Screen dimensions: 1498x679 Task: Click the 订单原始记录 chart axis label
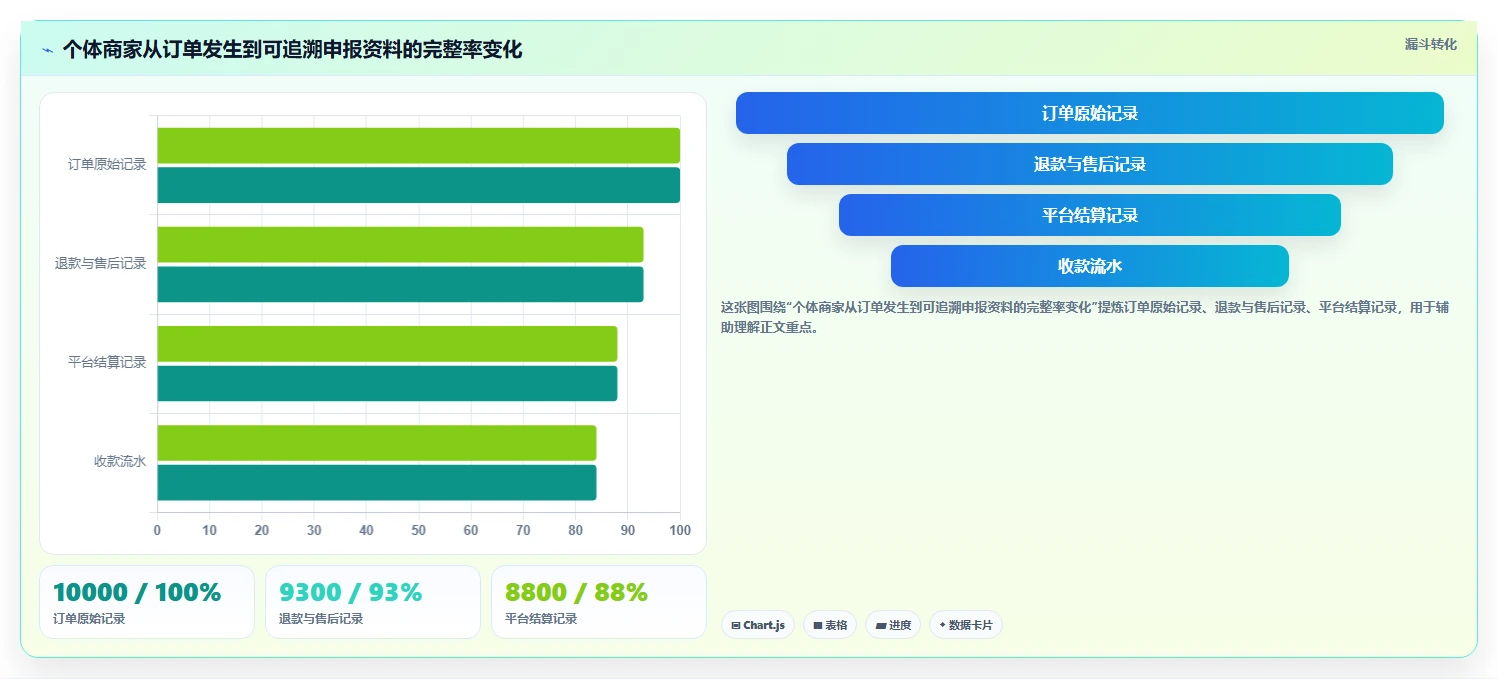coord(107,165)
